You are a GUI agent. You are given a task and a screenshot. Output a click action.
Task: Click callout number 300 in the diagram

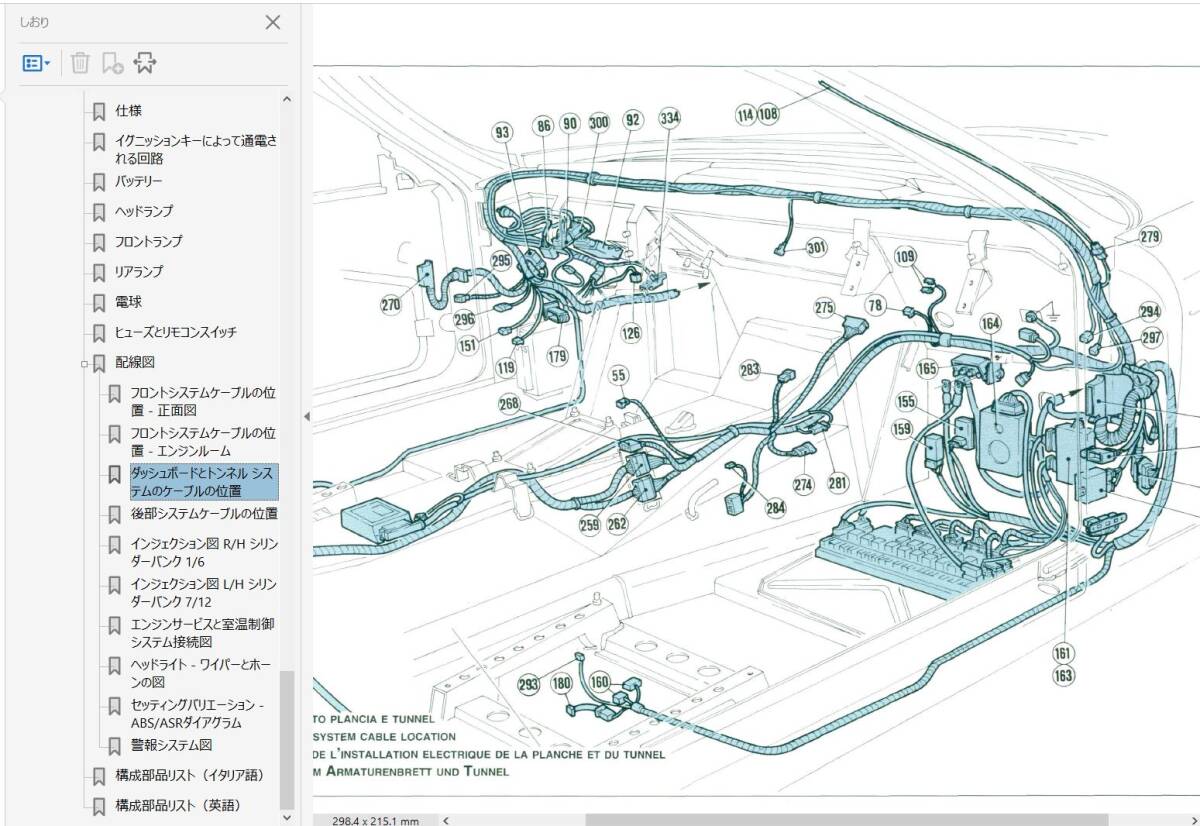(598, 123)
